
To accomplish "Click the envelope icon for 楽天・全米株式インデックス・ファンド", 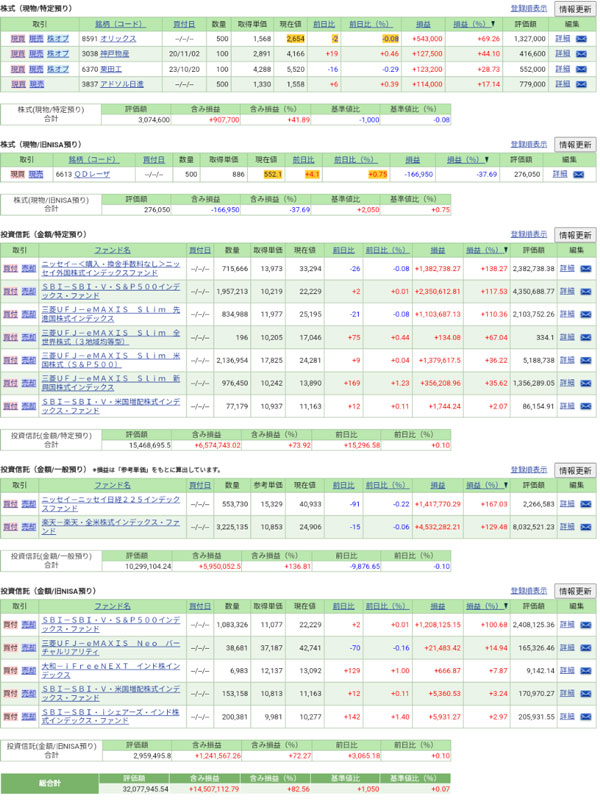I will [x=581, y=525].
